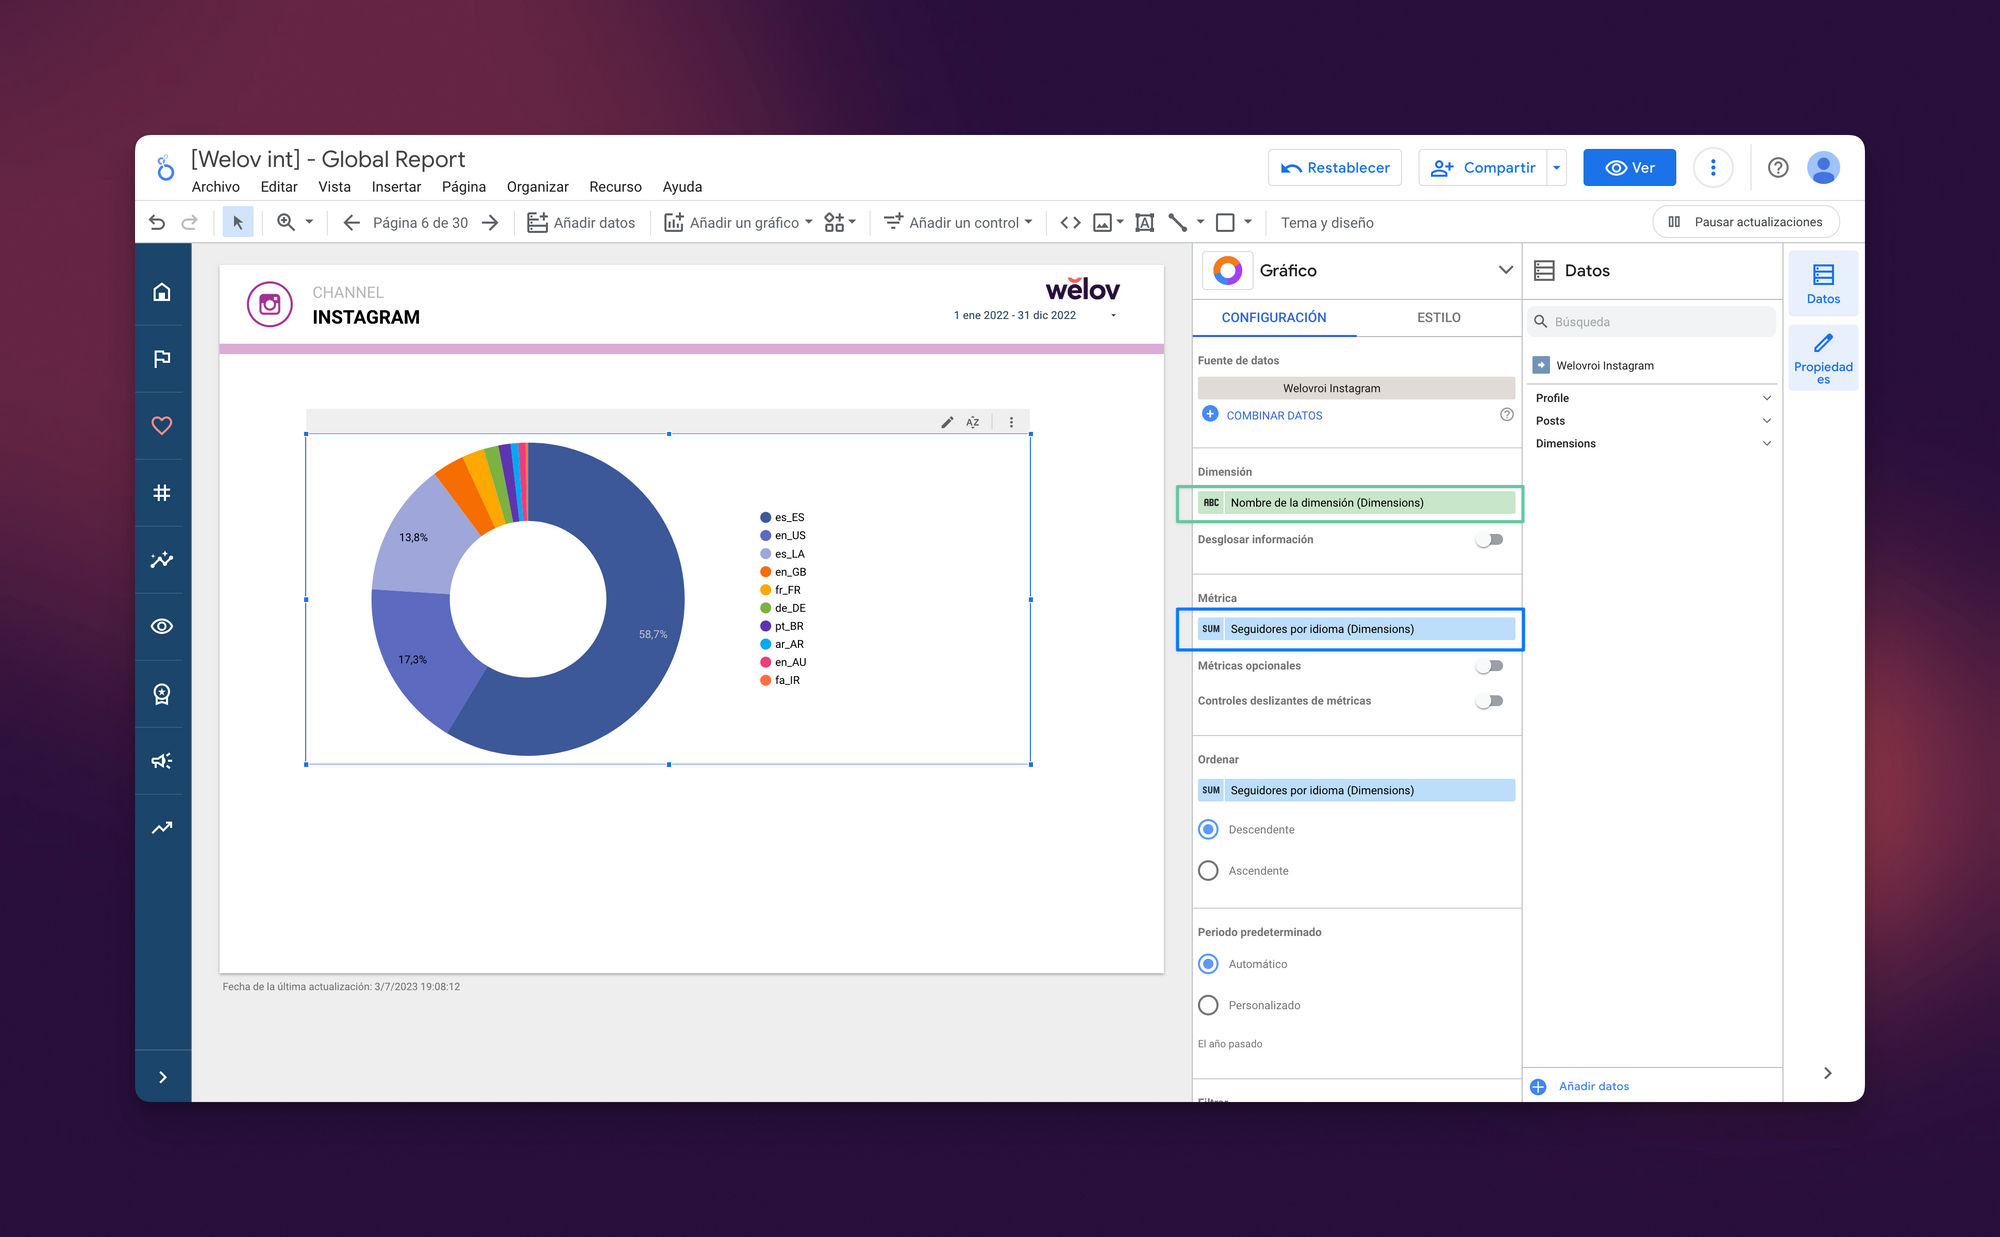Open the heart icon in sidebar
This screenshot has height=1237, width=2000.
point(162,426)
